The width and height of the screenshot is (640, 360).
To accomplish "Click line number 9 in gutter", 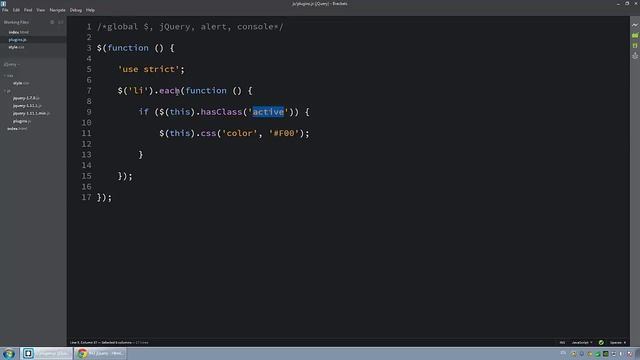I will [x=89, y=112].
